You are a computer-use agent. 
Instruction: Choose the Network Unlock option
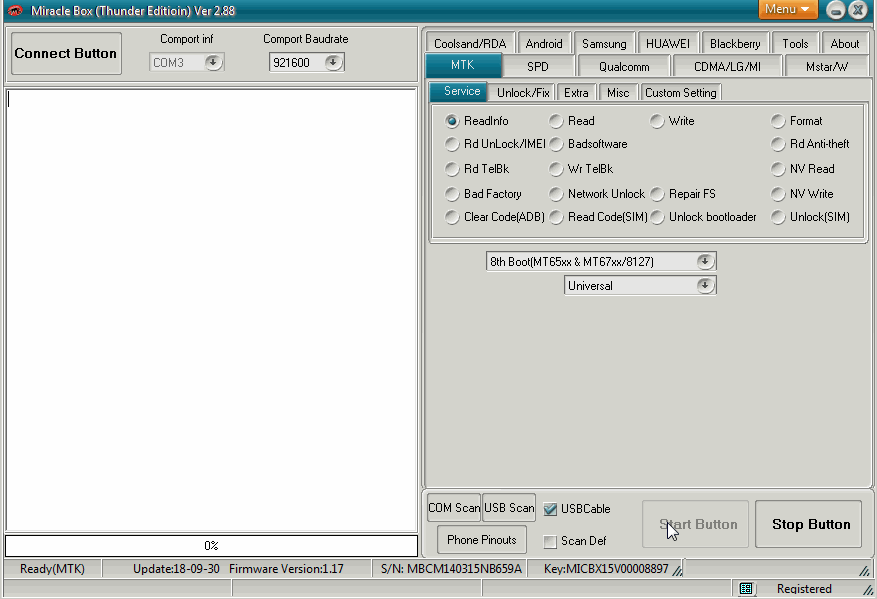[556, 194]
